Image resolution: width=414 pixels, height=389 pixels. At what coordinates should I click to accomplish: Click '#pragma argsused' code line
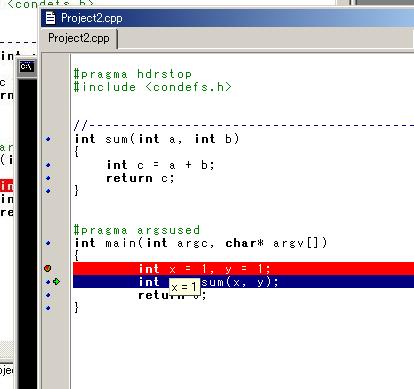(137, 230)
